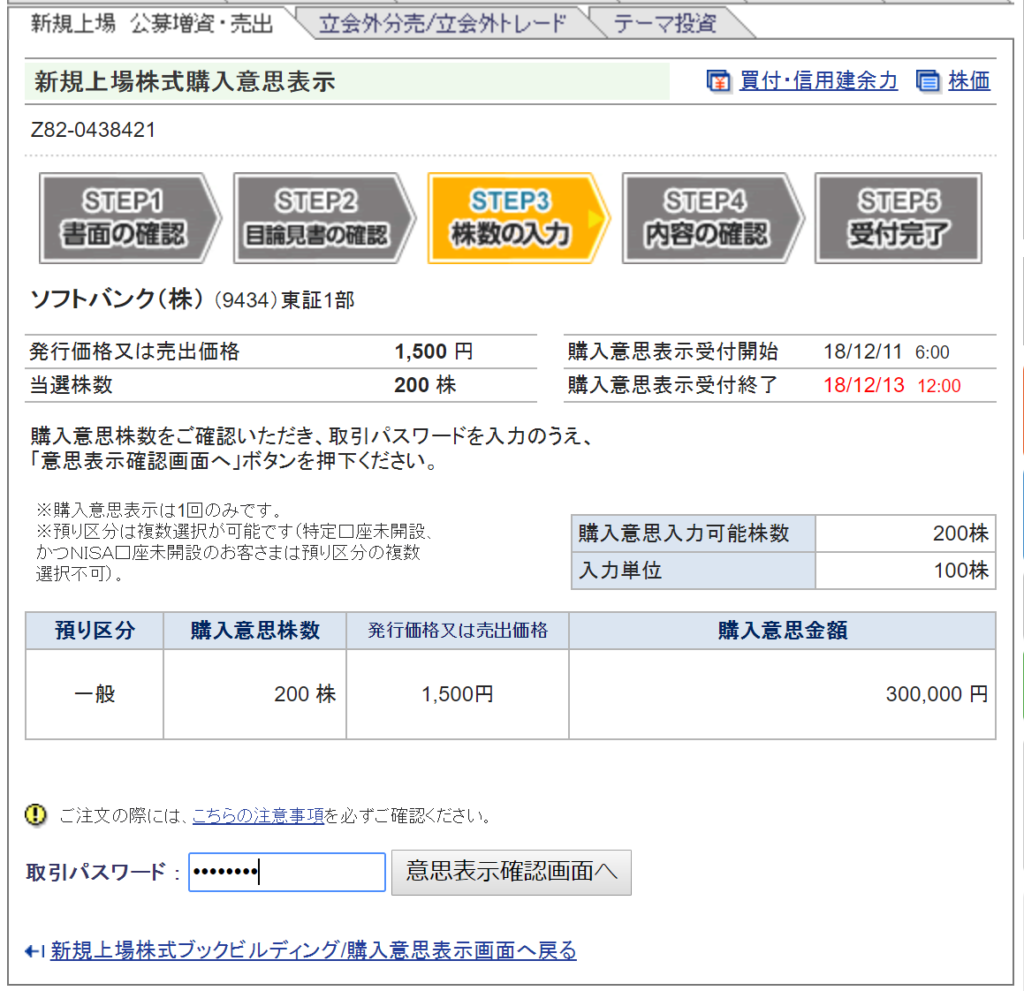Click the 発行価格又は売出価格 value 1,500 円
The width and height of the screenshot is (1024, 991).
(434, 351)
